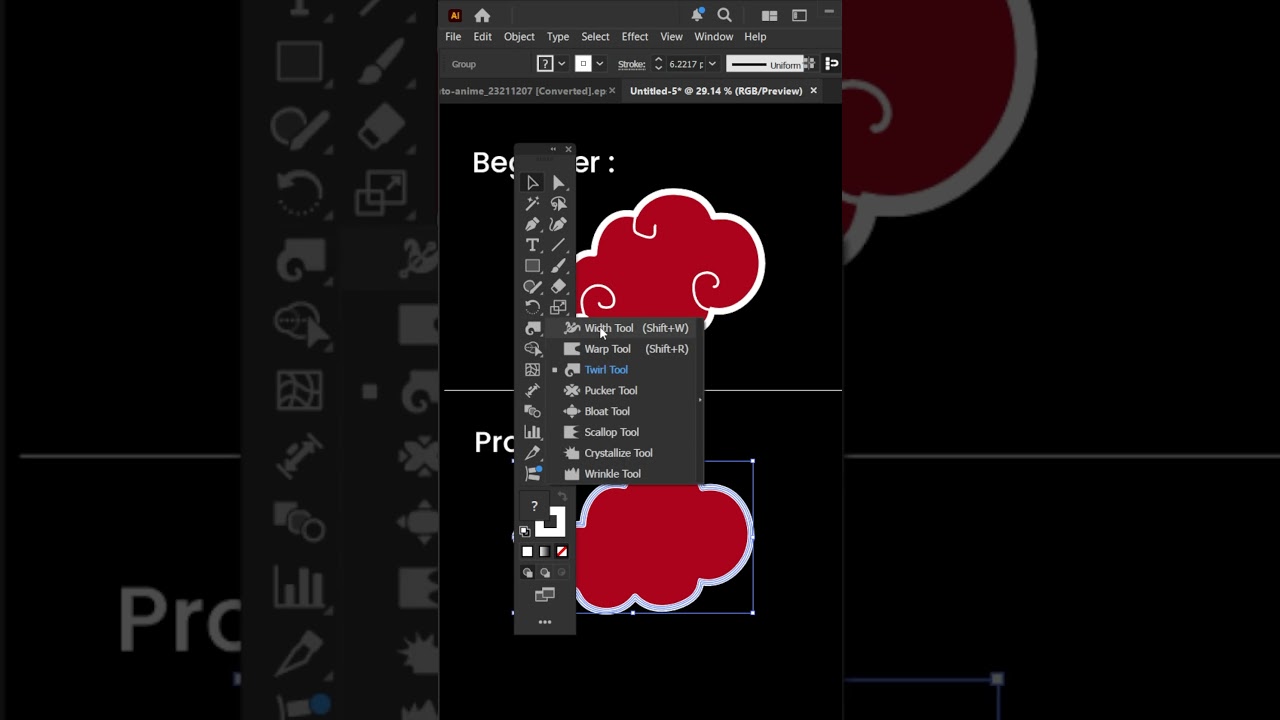The height and width of the screenshot is (720, 1280).
Task: Swap fill and stroke arrows
Action: point(562,497)
